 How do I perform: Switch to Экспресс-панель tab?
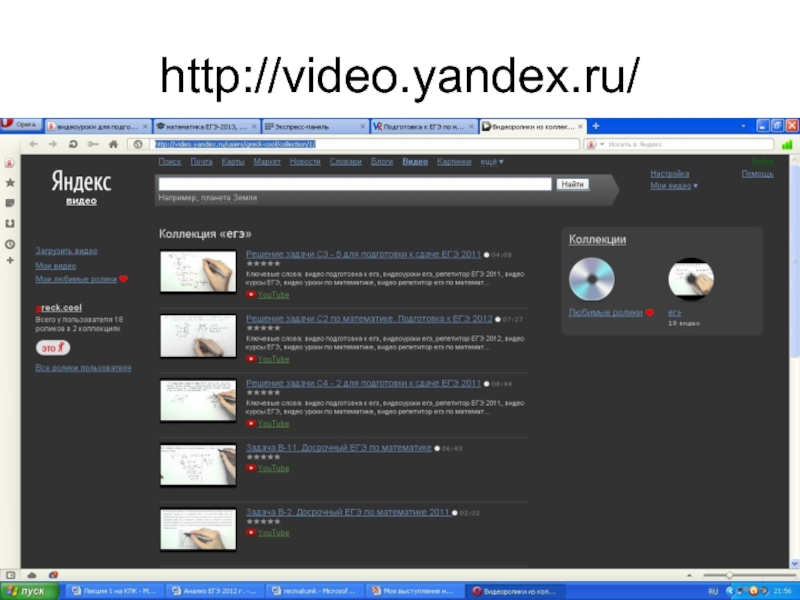pyautogui.click(x=315, y=127)
